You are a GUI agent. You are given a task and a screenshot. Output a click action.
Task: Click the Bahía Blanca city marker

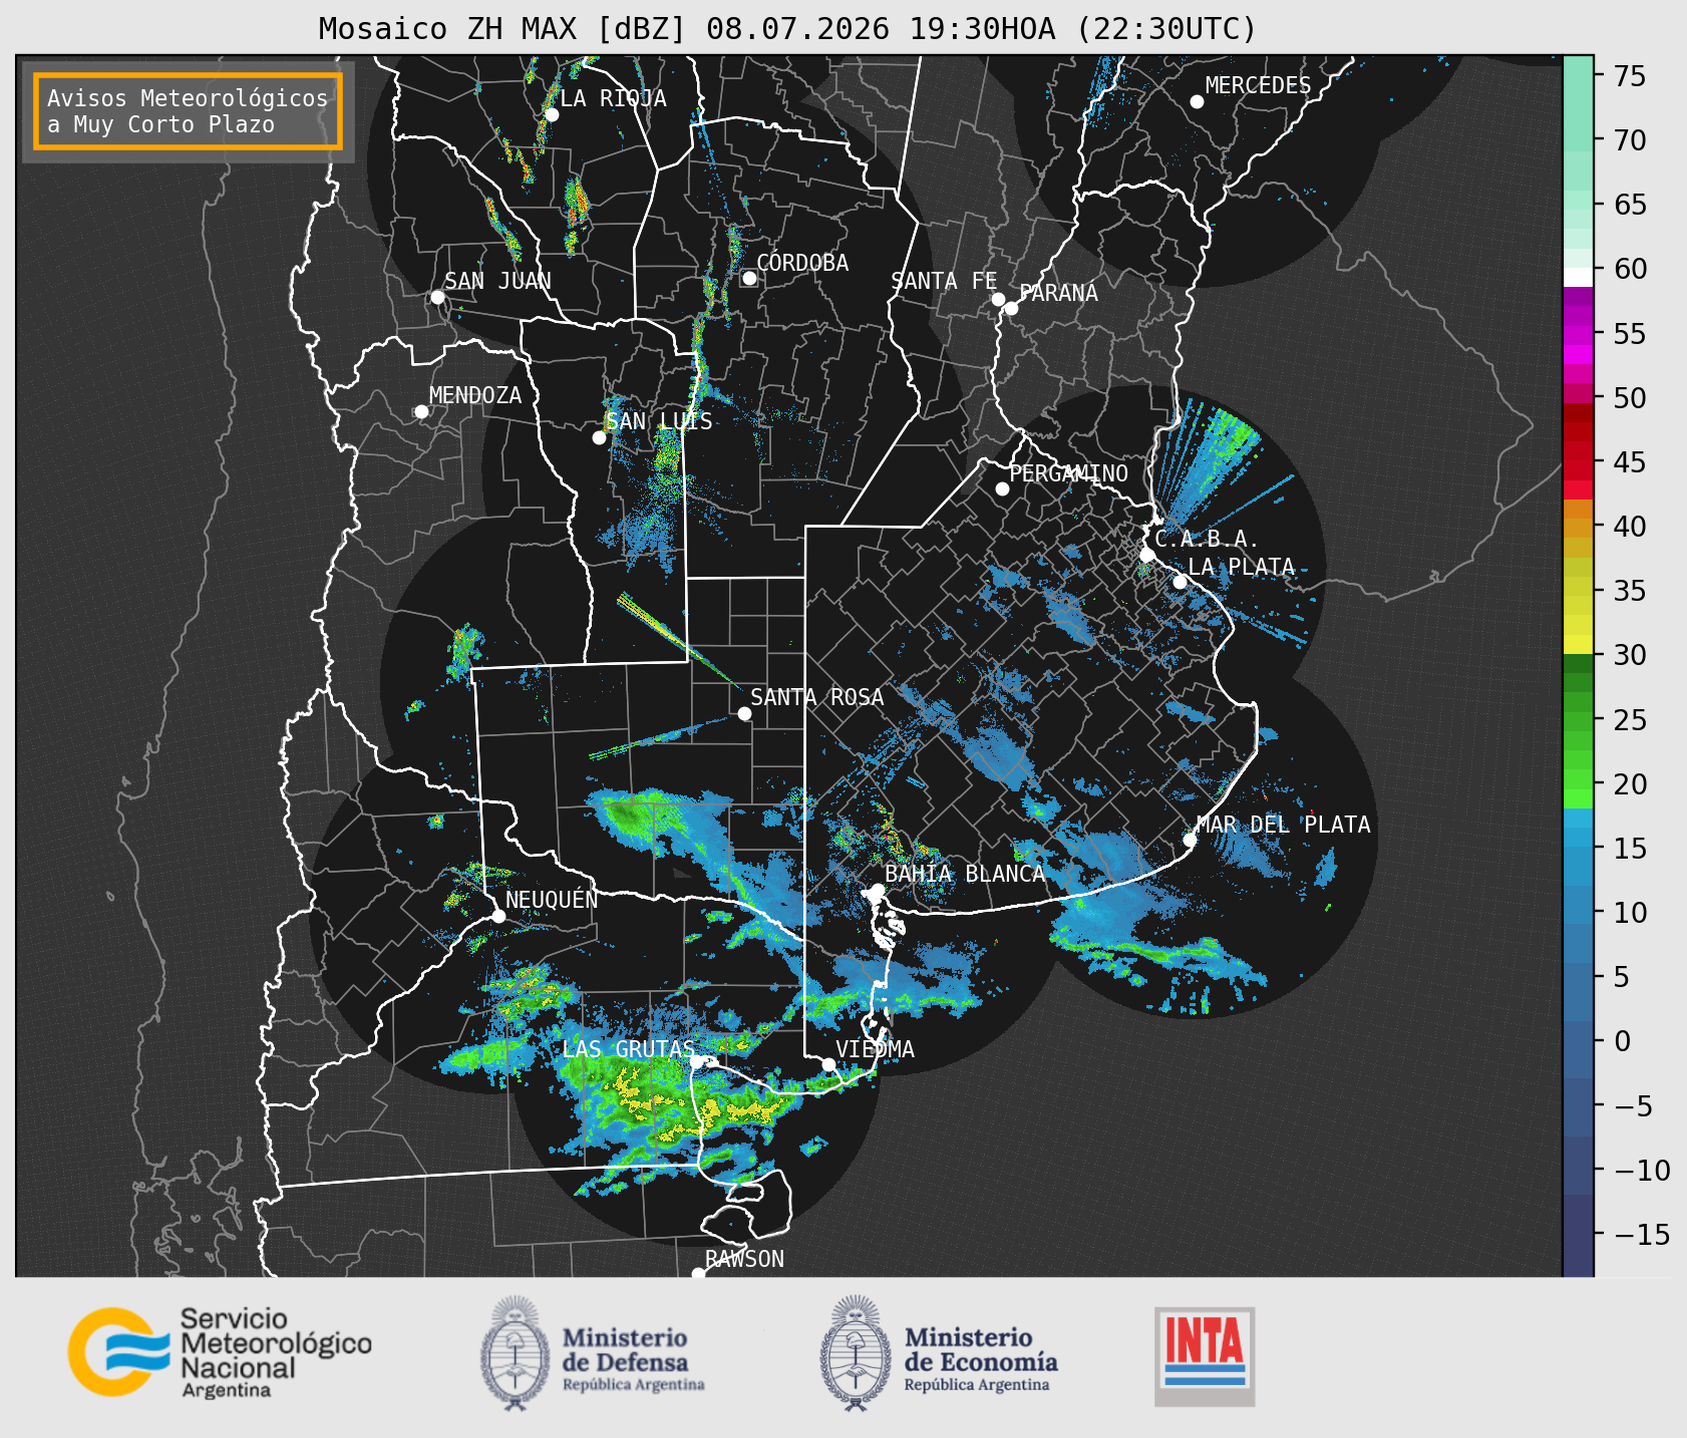coord(877,890)
